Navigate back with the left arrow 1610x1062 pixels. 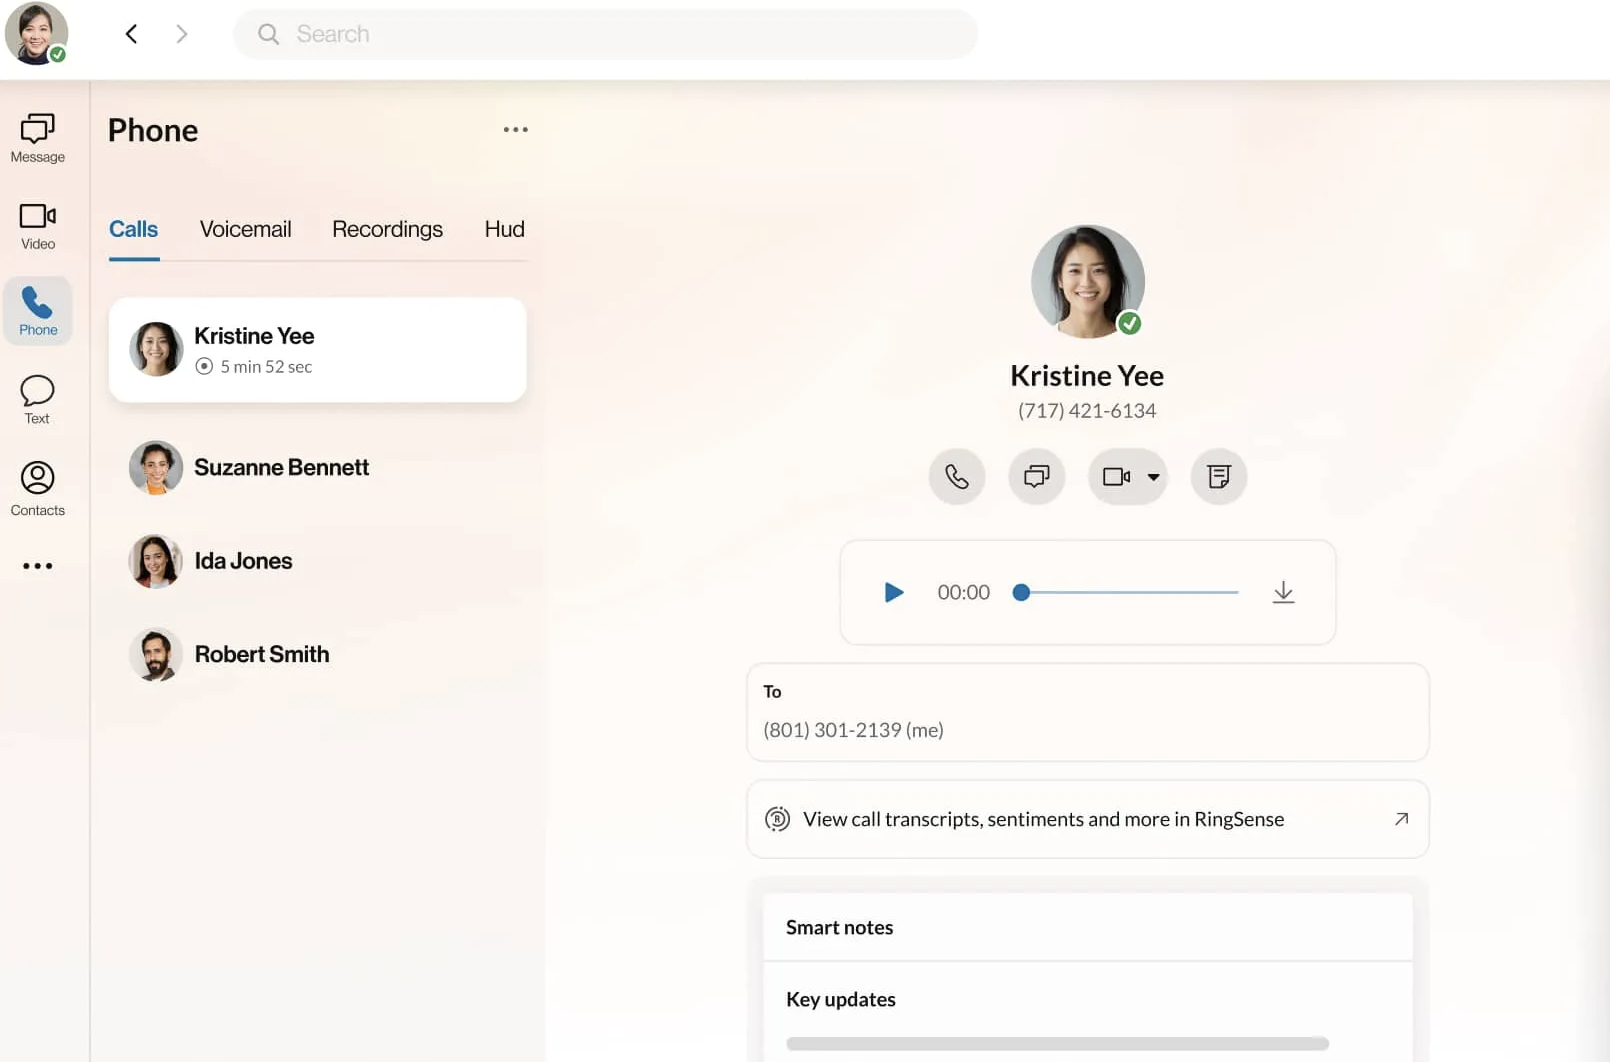pyautogui.click(x=131, y=34)
